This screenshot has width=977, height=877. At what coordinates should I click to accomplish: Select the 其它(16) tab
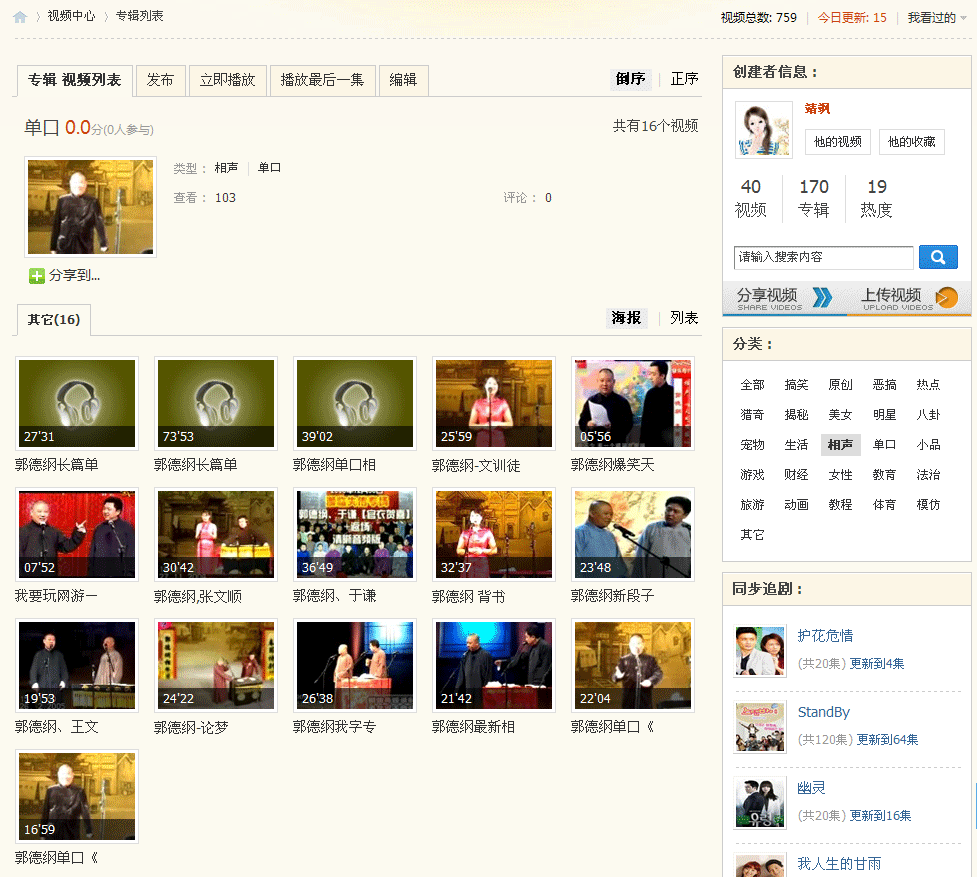[x=54, y=320]
